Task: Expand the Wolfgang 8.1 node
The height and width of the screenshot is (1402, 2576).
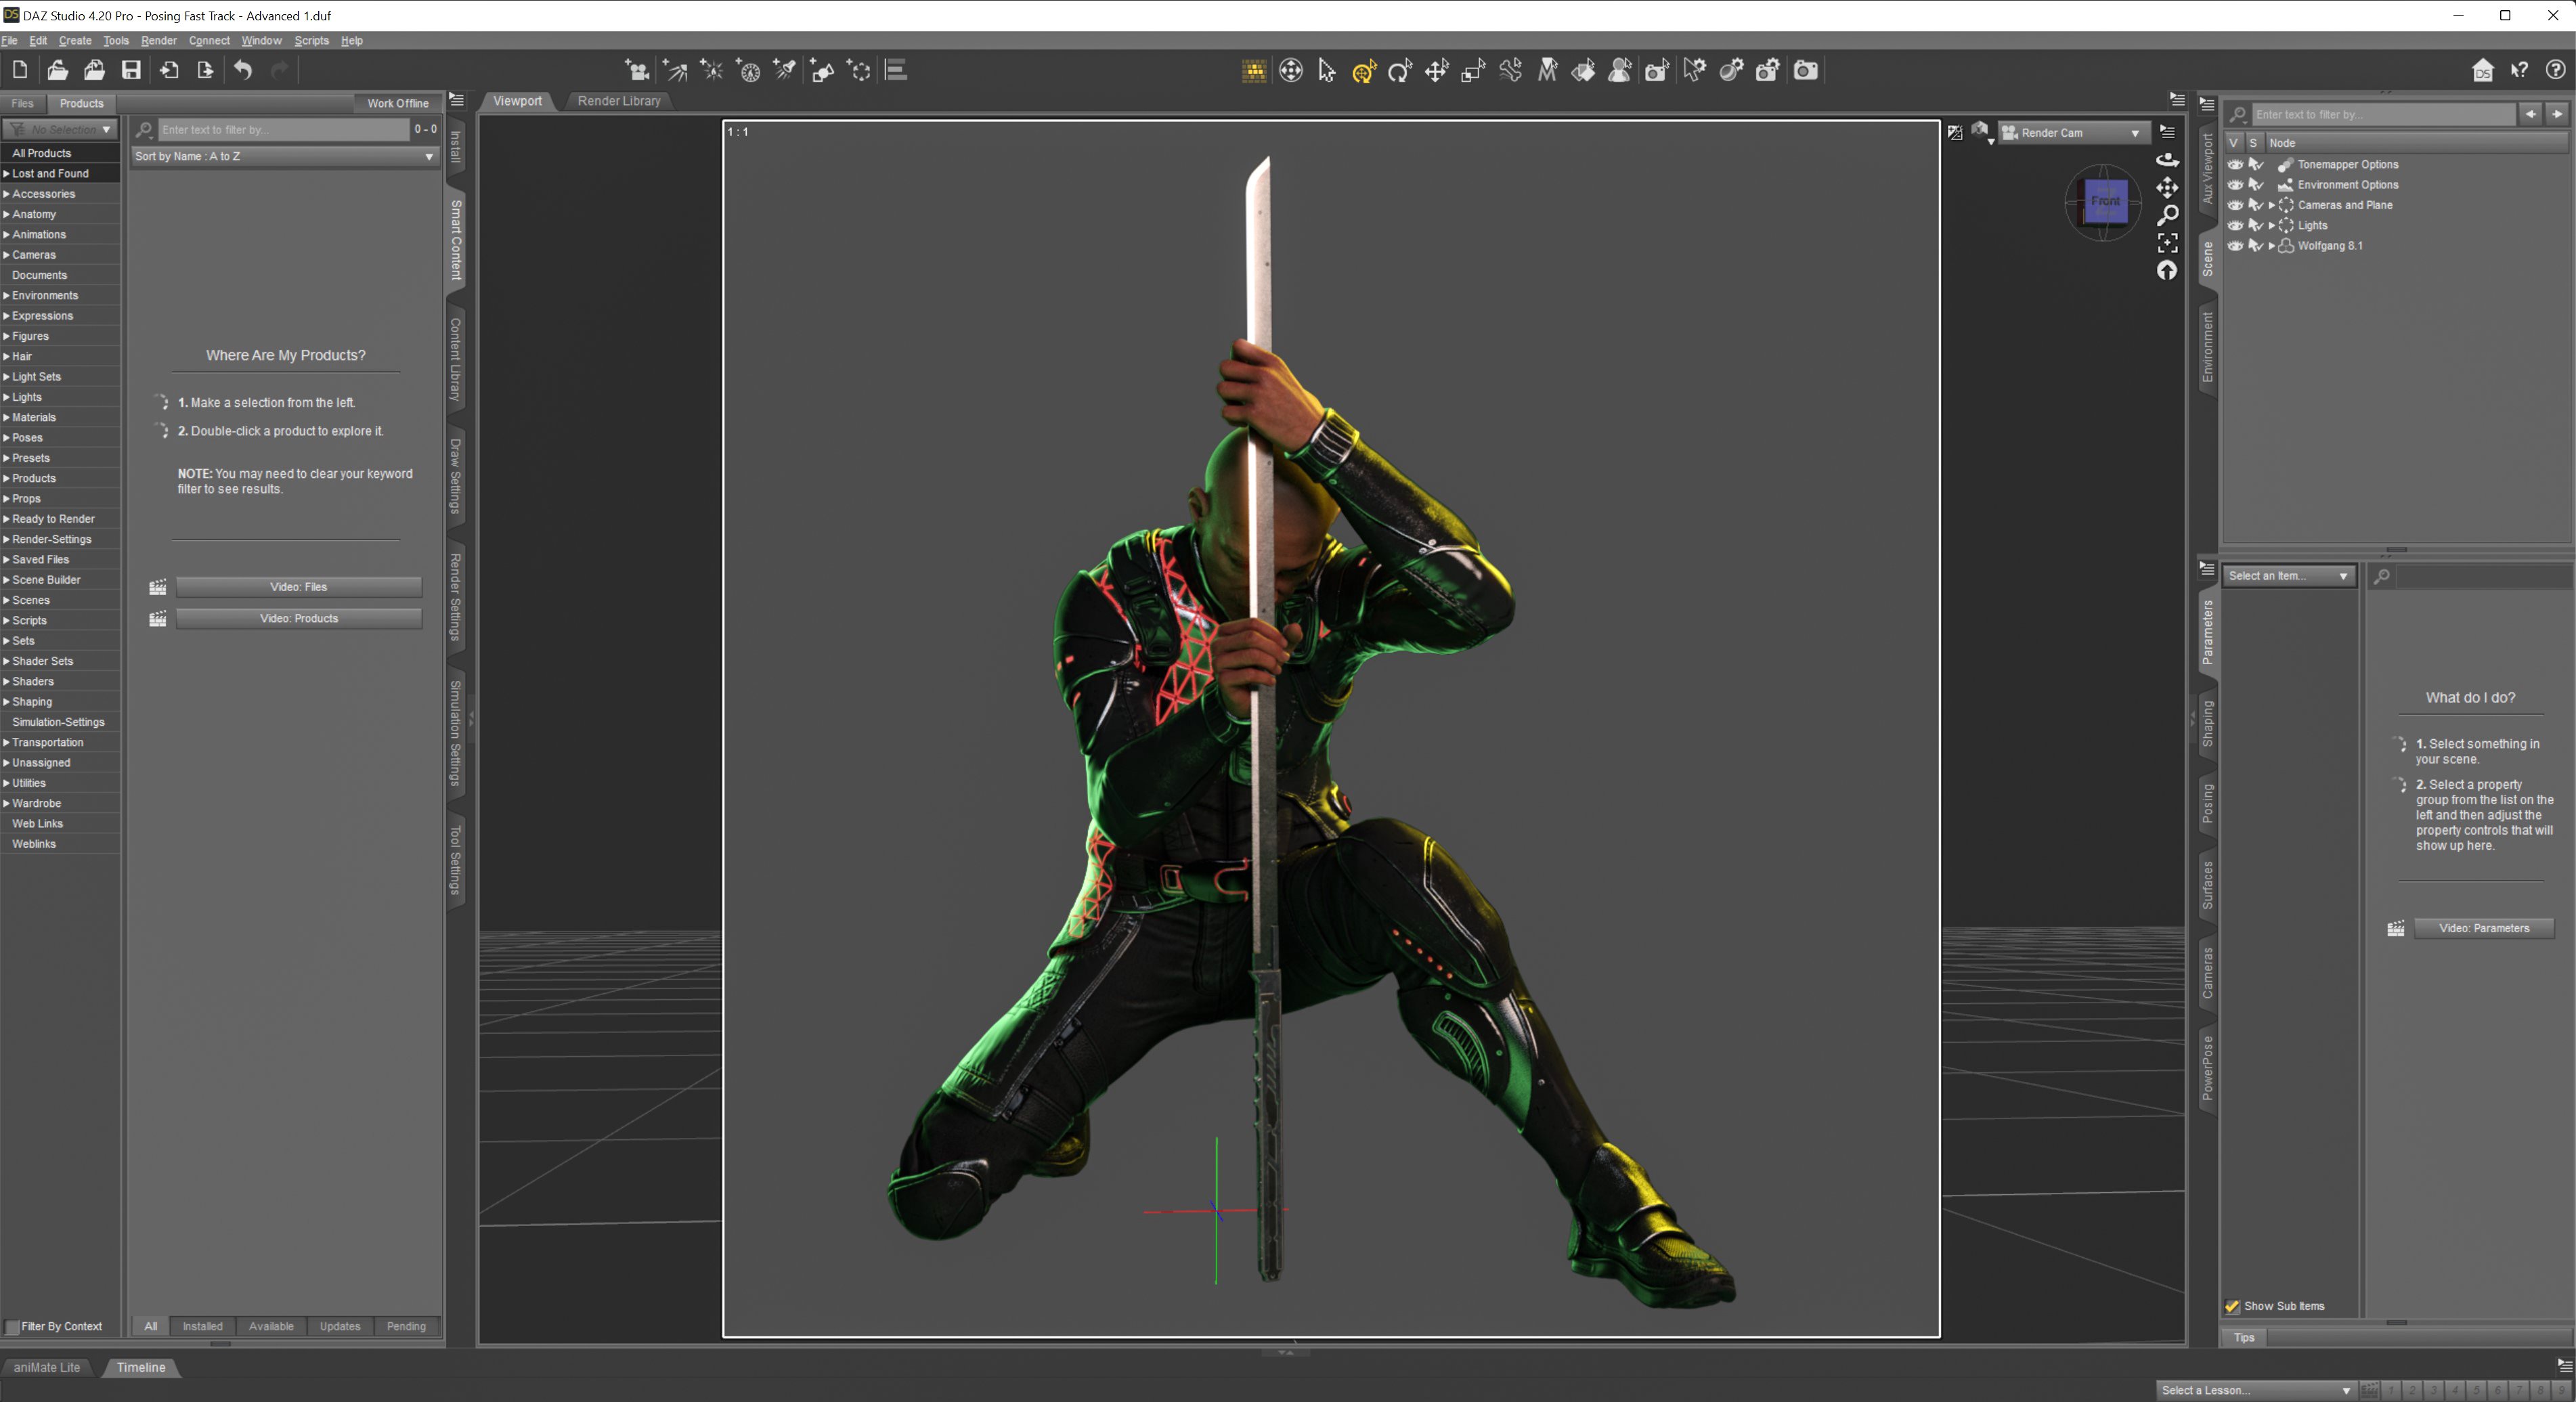Action: coord(2272,246)
